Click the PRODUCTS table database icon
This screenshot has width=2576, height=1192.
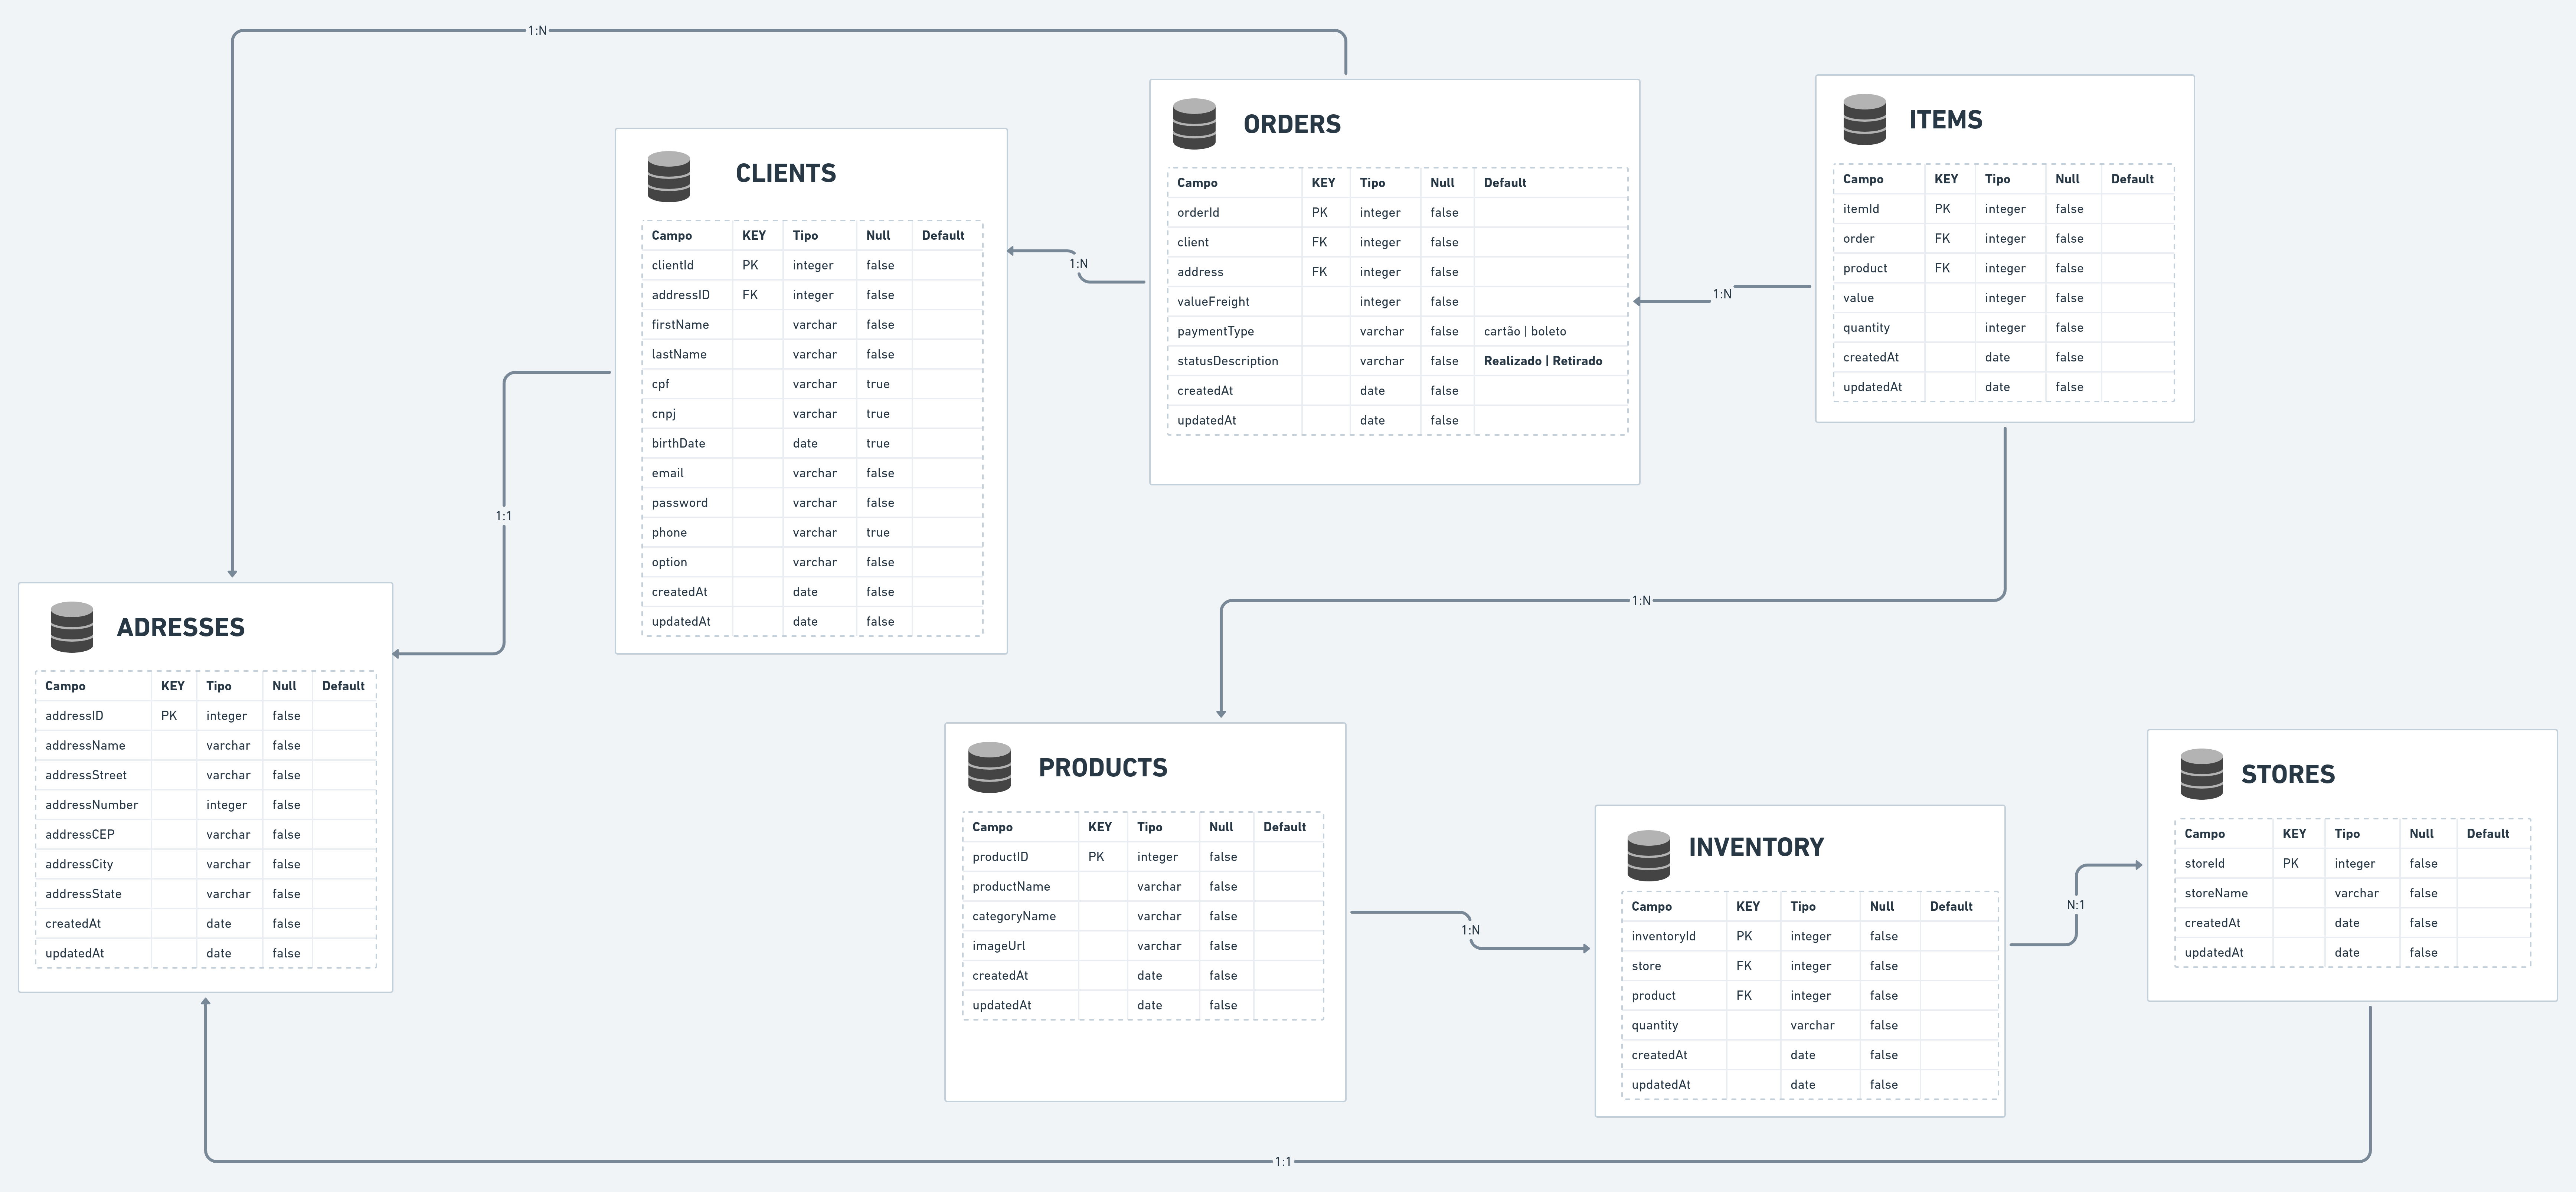coord(989,767)
